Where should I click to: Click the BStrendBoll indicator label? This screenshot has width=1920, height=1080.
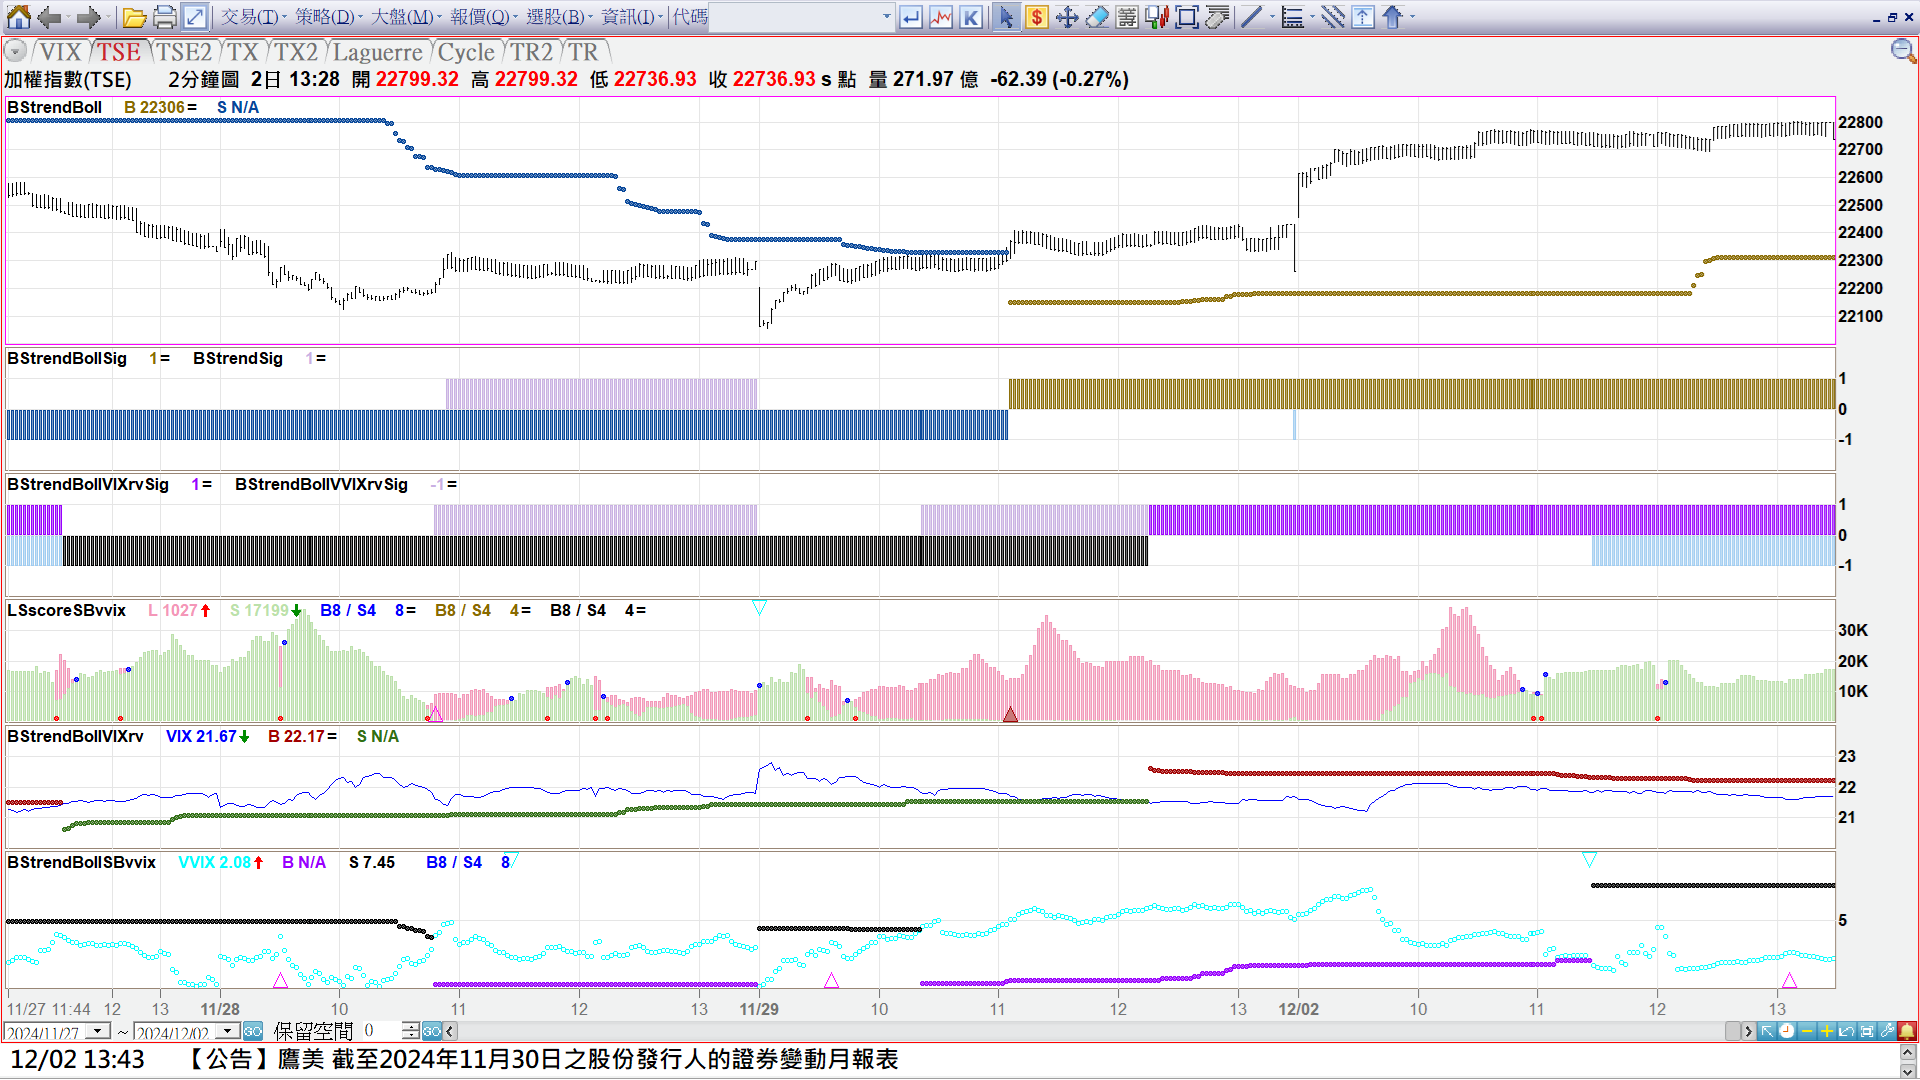coord(54,107)
